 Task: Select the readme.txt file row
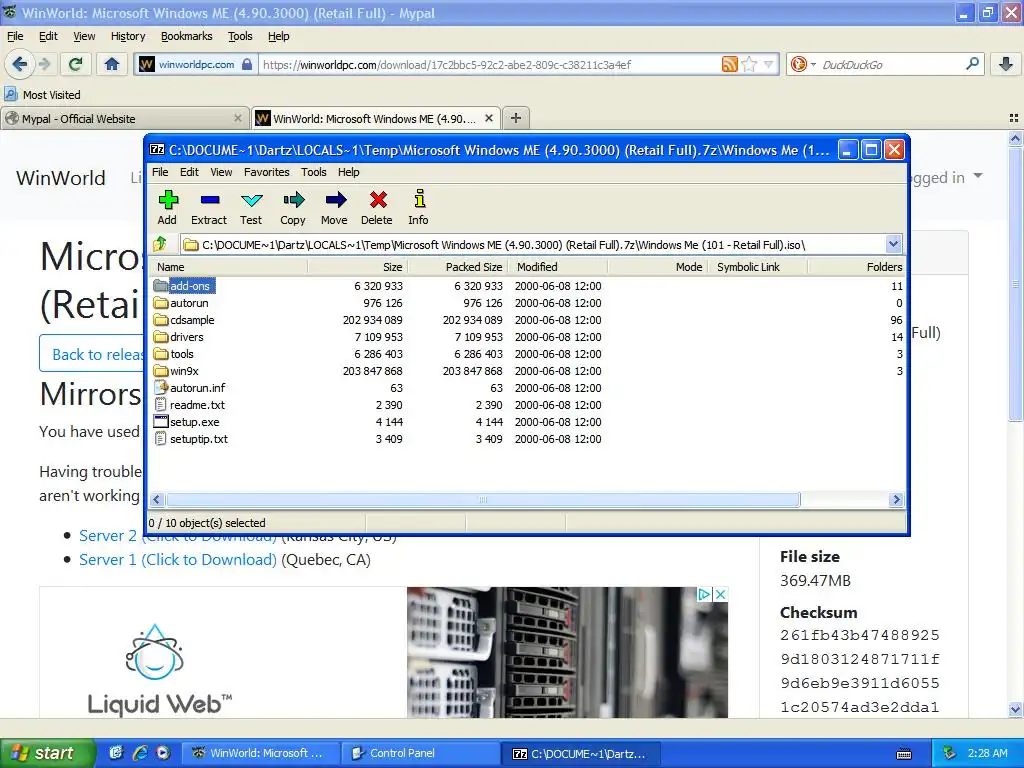click(x=526, y=405)
